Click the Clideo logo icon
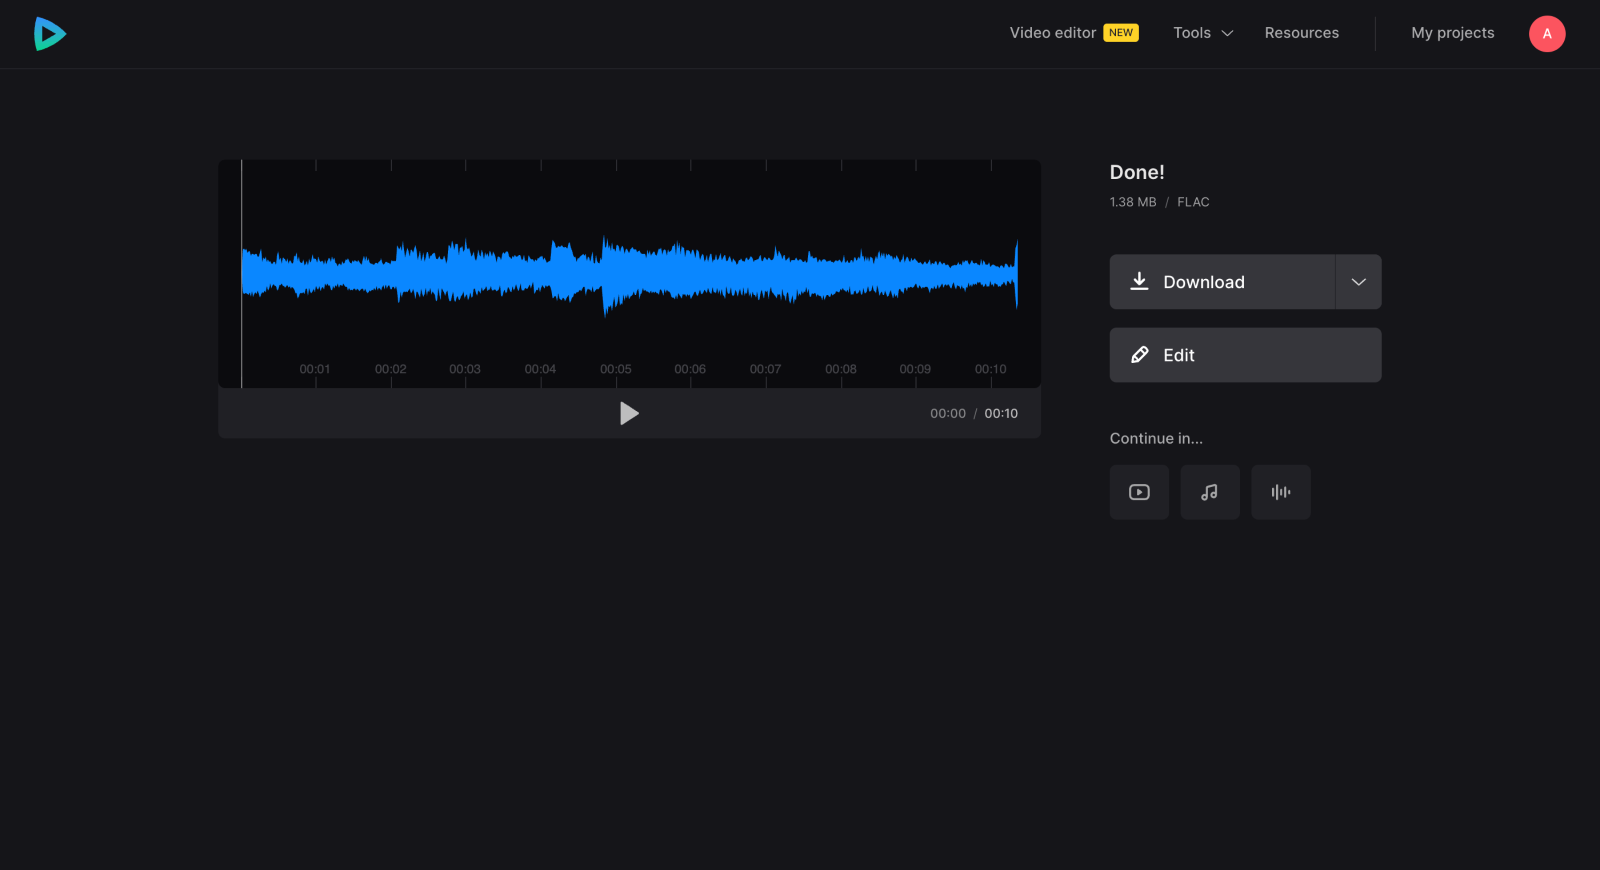This screenshot has height=870, width=1600. click(x=50, y=34)
